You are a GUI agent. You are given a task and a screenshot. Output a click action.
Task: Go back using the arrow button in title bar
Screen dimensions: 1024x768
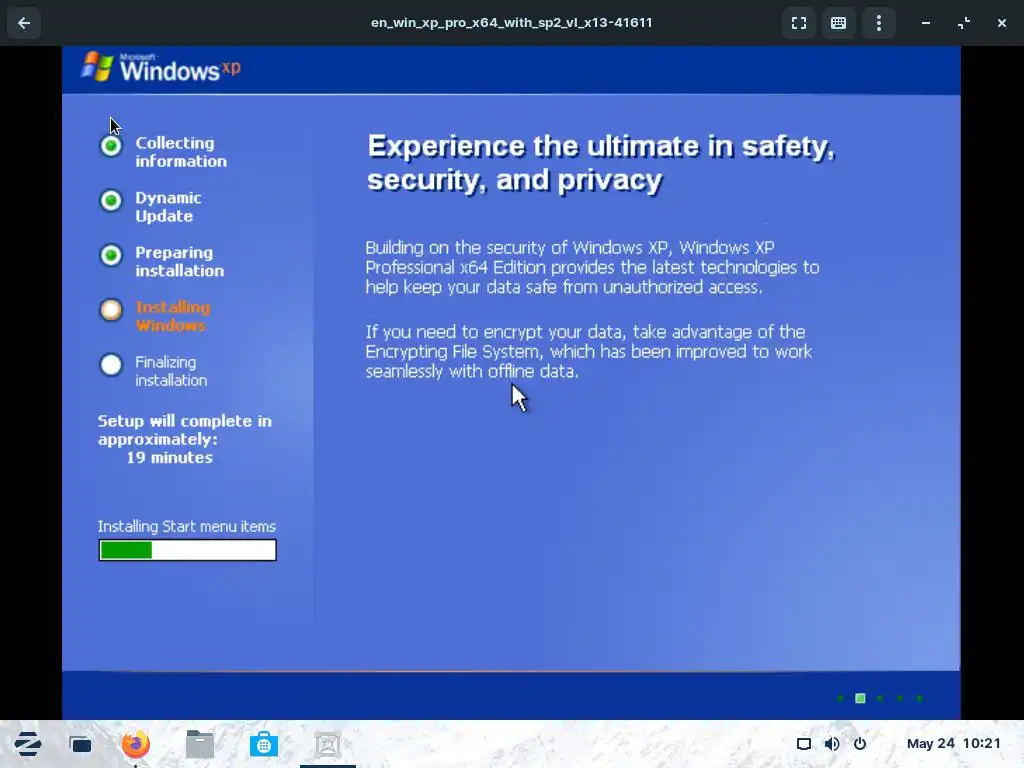click(24, 23)
